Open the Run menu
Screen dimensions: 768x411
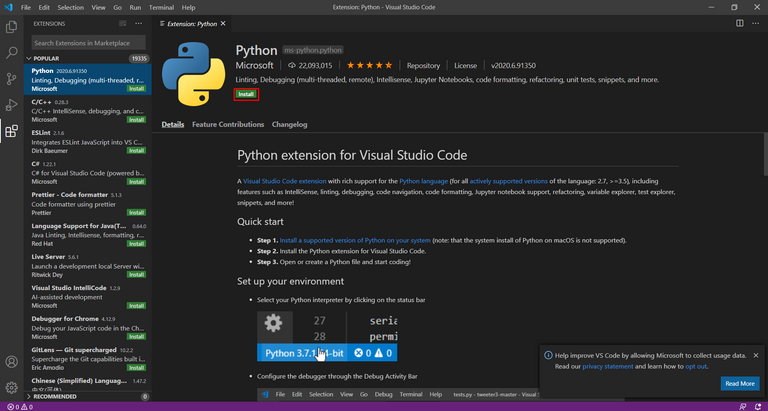pos(136,7)
